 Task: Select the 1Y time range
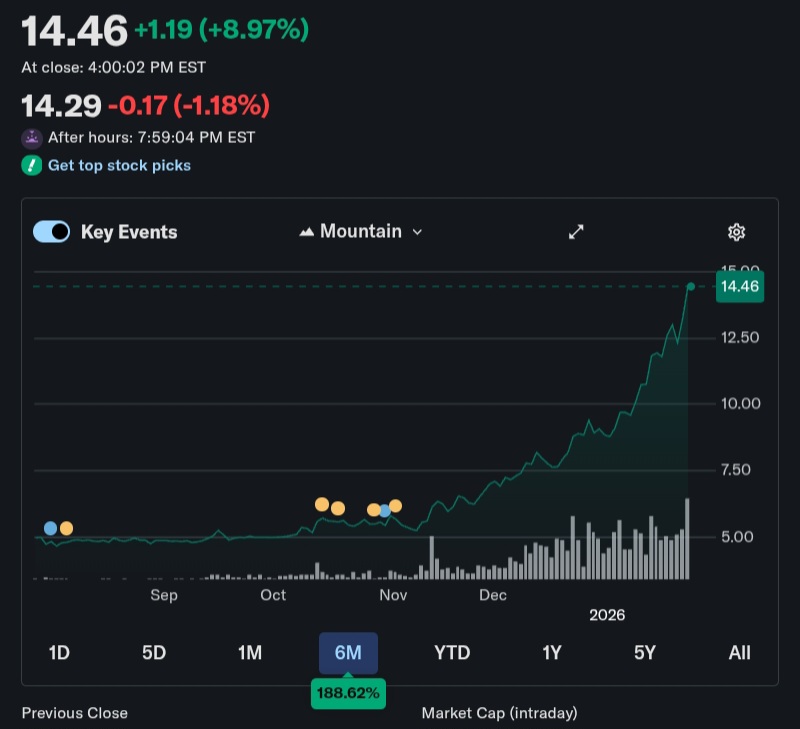pyautogui.click(x=552, y=652)
